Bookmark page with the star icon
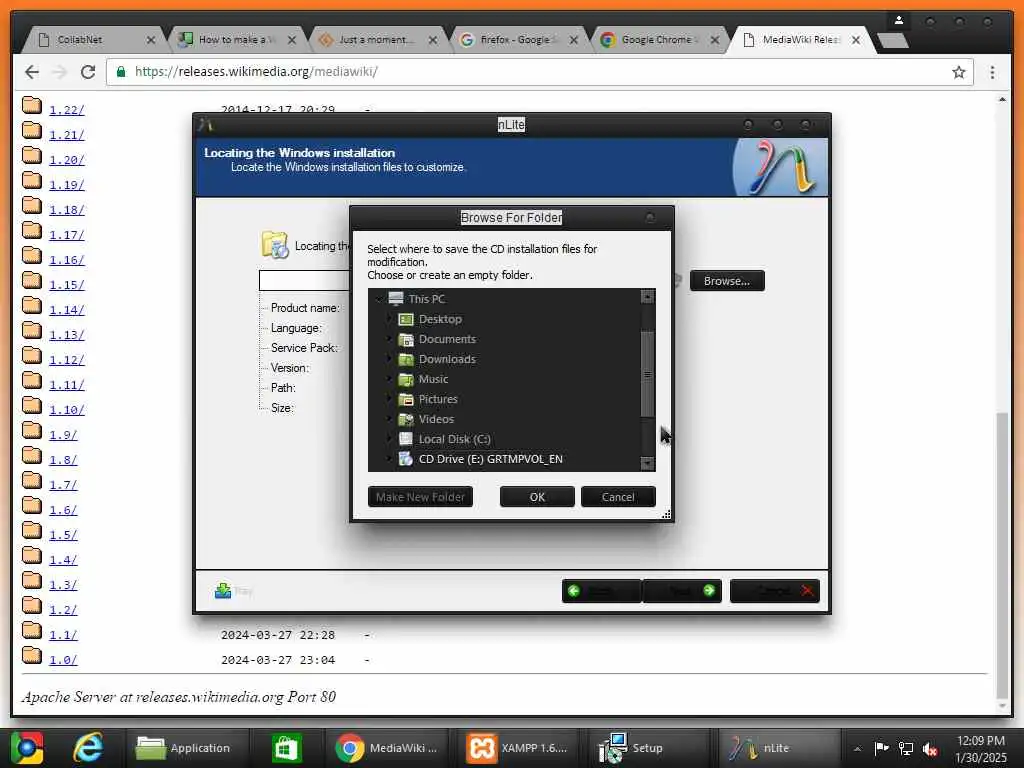This screenshot has height=768, width=1024. [x=958, y=72]
